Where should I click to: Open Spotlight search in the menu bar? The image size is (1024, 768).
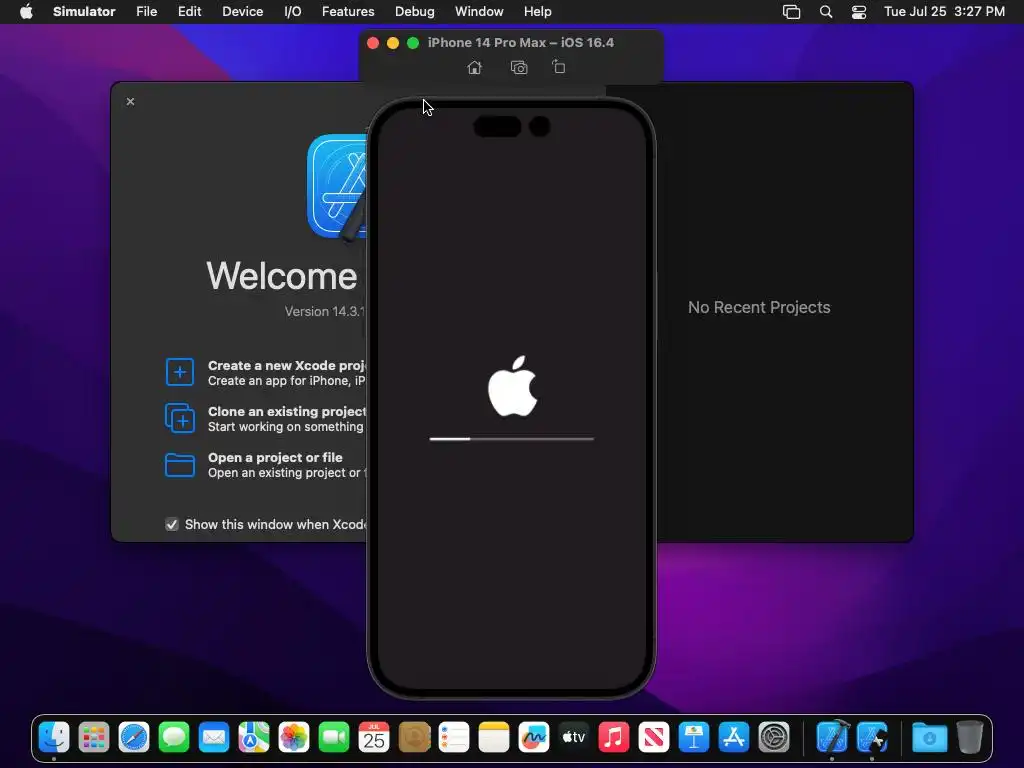pyautogui.click(x=825, y=11)
